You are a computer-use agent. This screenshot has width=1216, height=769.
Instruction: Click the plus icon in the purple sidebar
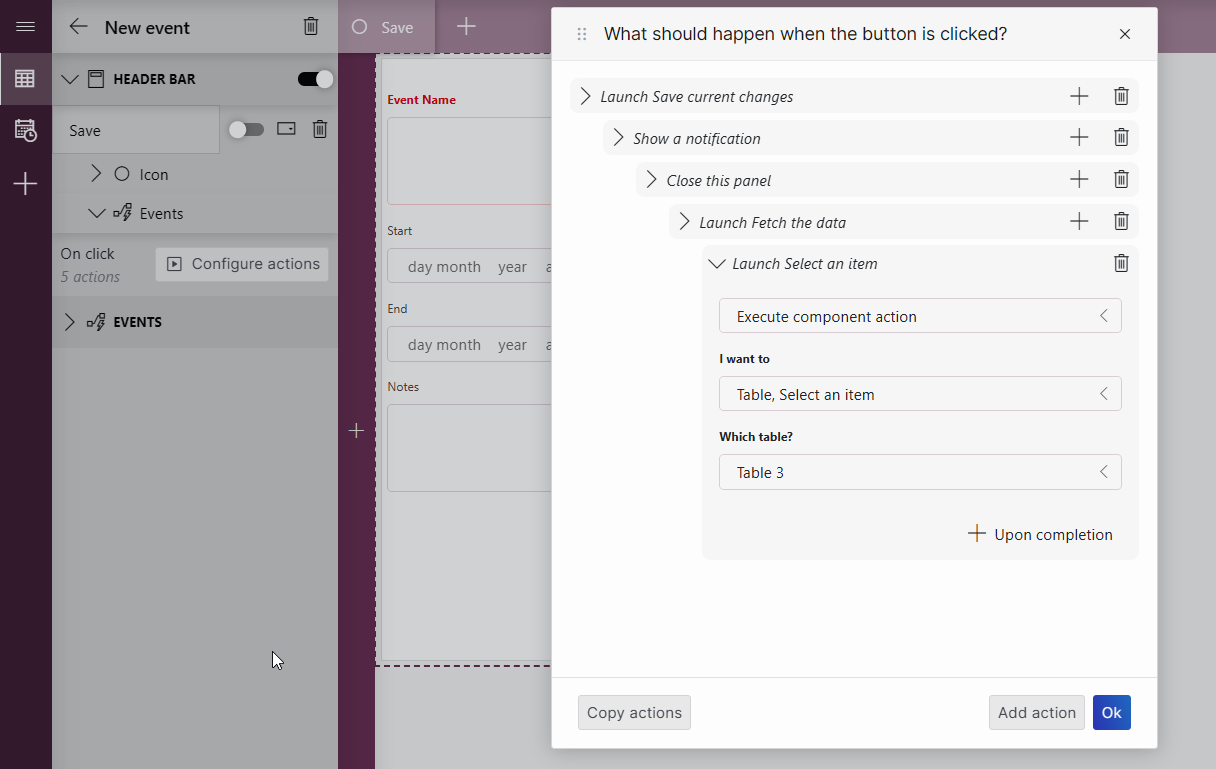pos(25,182)
